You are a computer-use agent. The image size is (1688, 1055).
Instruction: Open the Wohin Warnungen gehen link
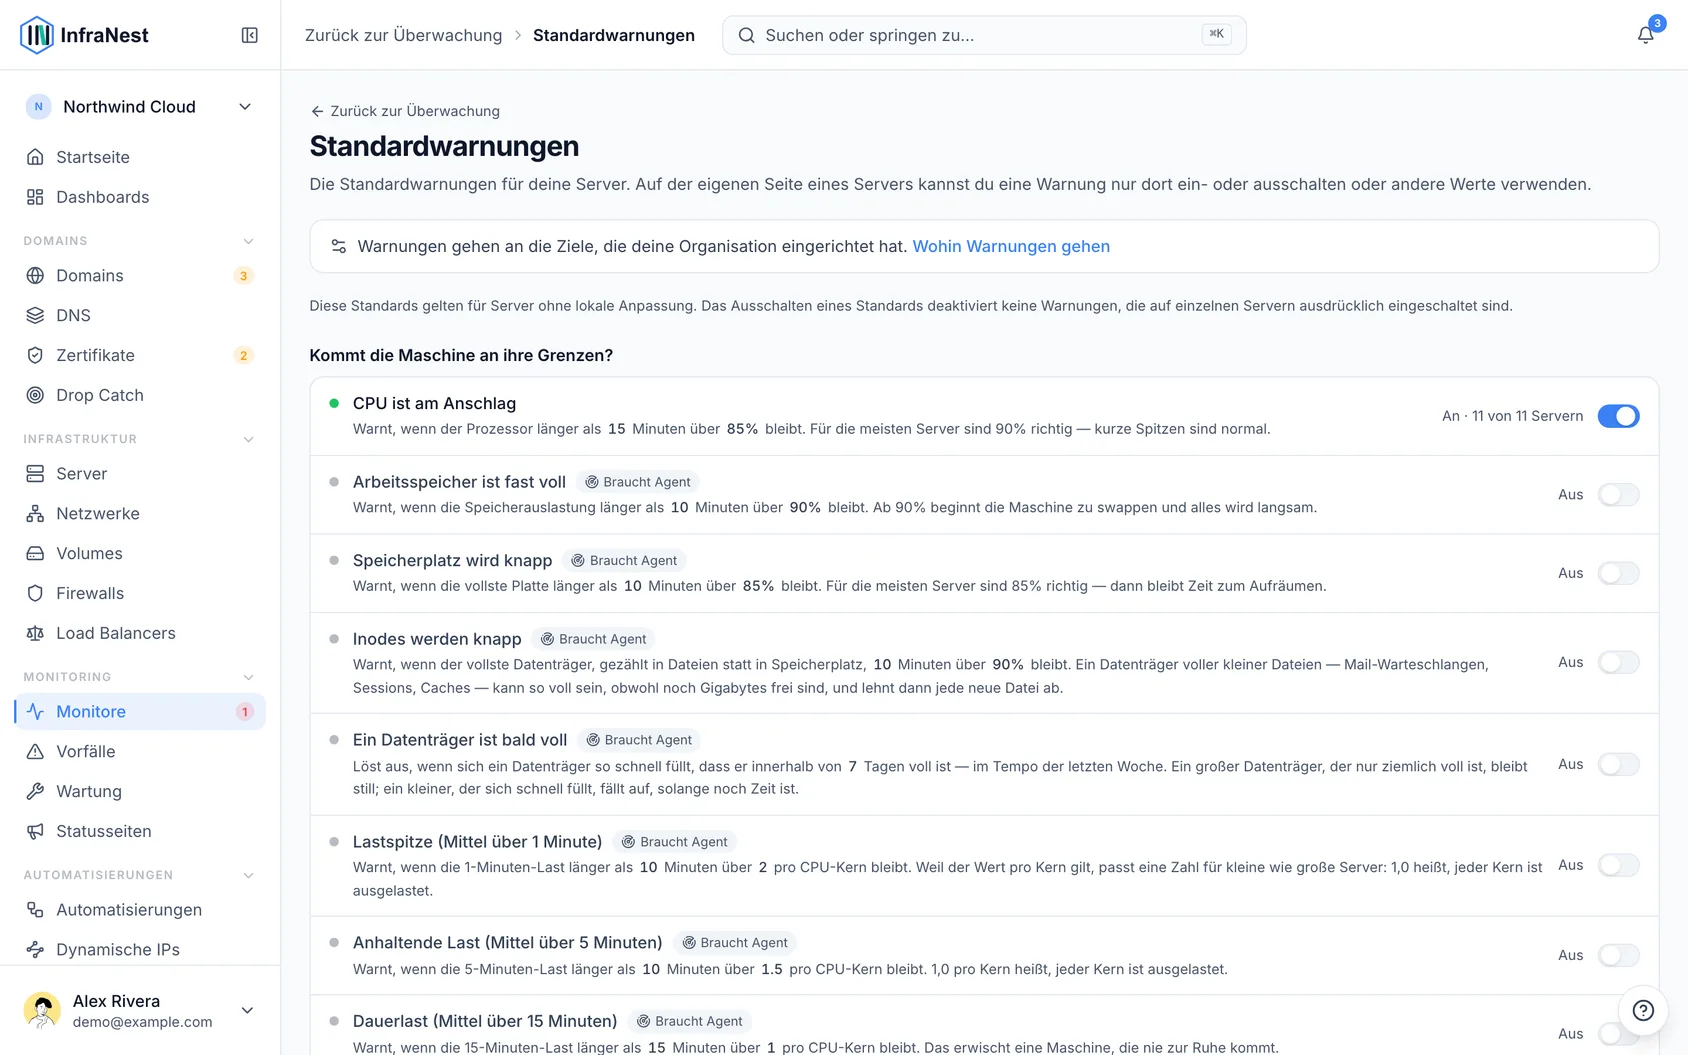tap(1011, 246)
